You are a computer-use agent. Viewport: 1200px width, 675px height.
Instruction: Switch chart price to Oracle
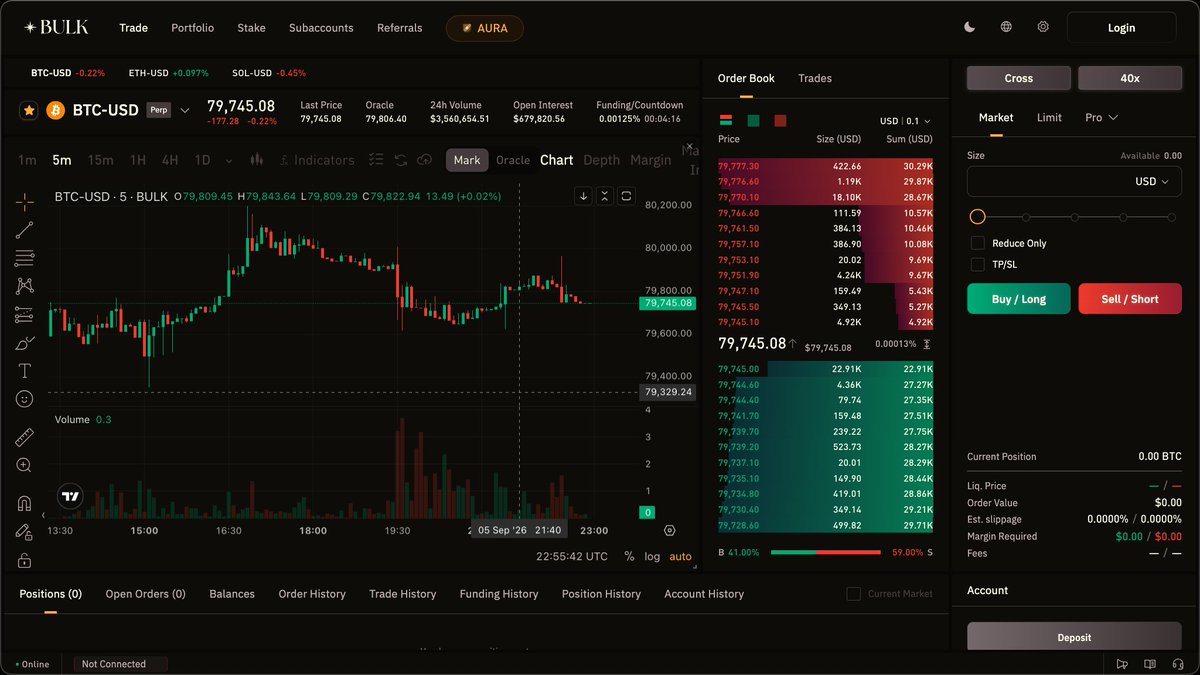coord(513,160)
